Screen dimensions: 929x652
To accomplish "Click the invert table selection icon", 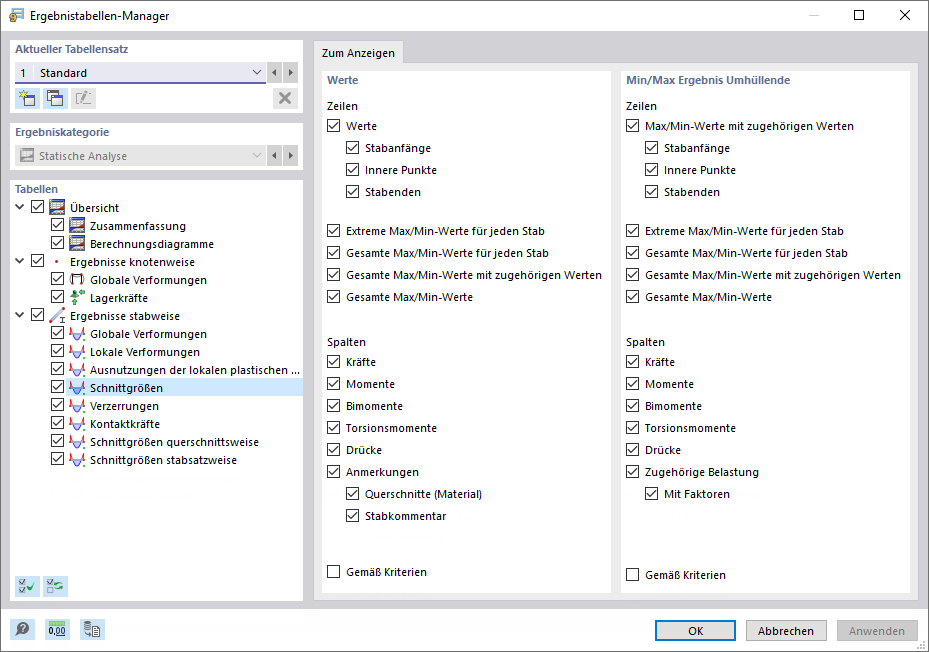I will 55,587.
